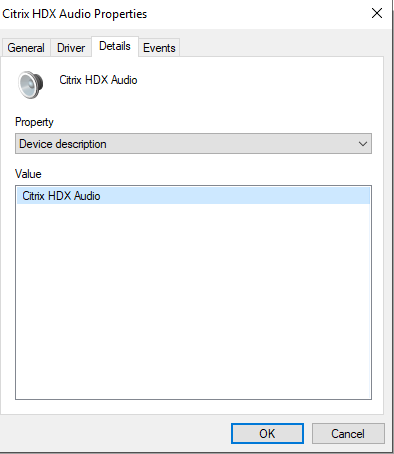This screenshot has width=394, height=454.
Task: Click the blank footer area left of OK
Action: 115,433
